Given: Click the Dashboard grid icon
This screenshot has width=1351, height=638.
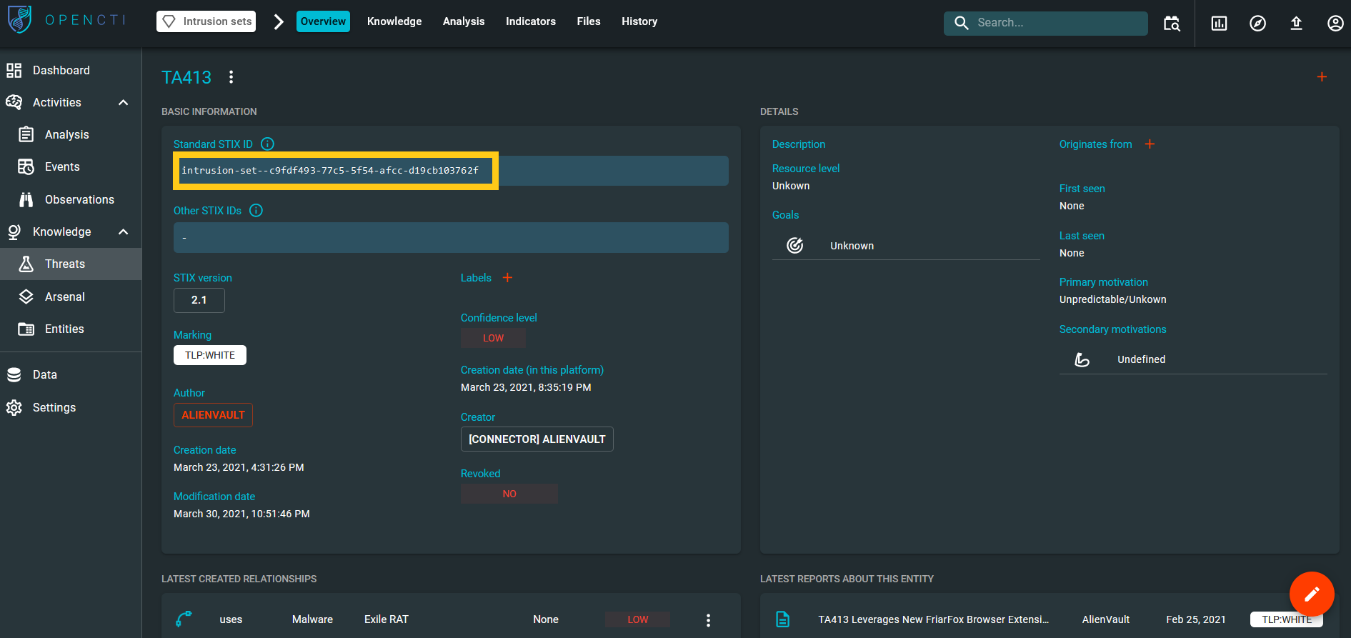Looking at the screenshot, I should click(14, 70).
